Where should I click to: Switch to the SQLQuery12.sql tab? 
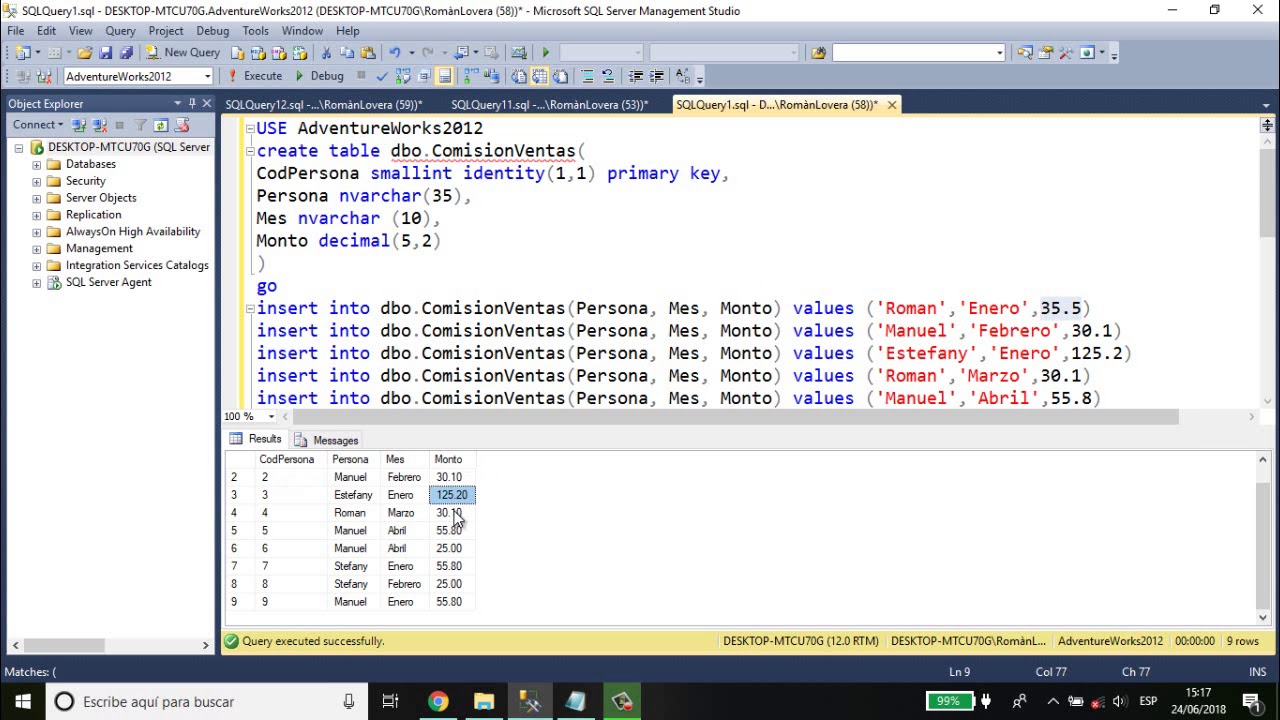click(324, 104)
